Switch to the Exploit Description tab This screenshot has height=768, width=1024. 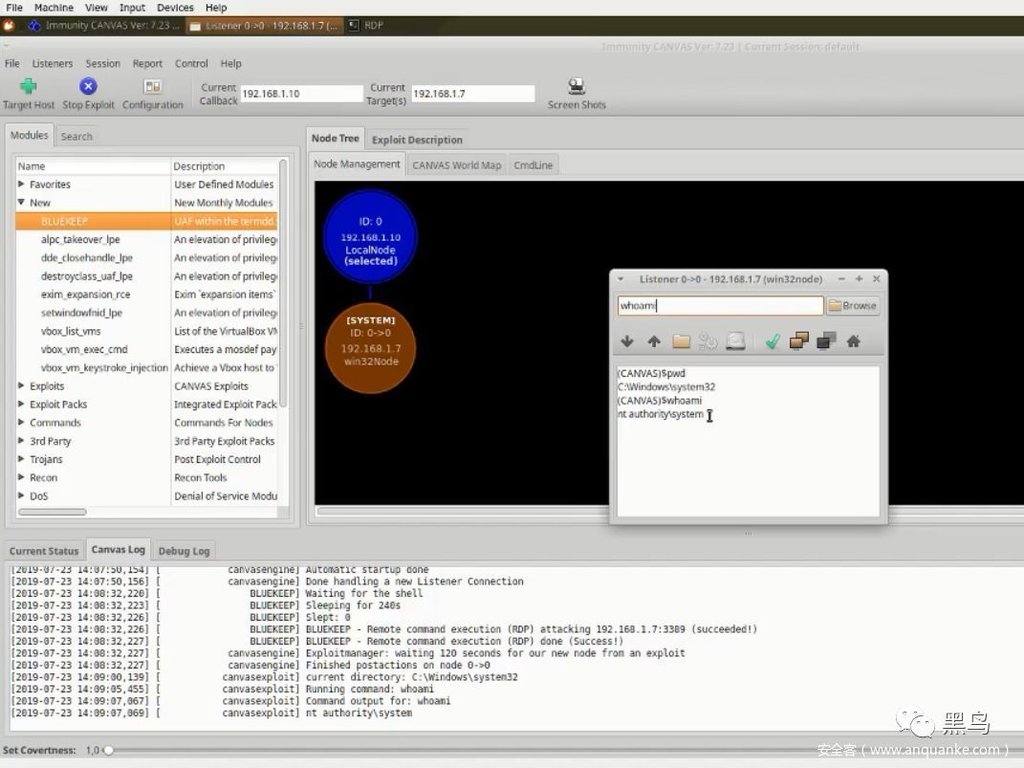click(417, 140)
